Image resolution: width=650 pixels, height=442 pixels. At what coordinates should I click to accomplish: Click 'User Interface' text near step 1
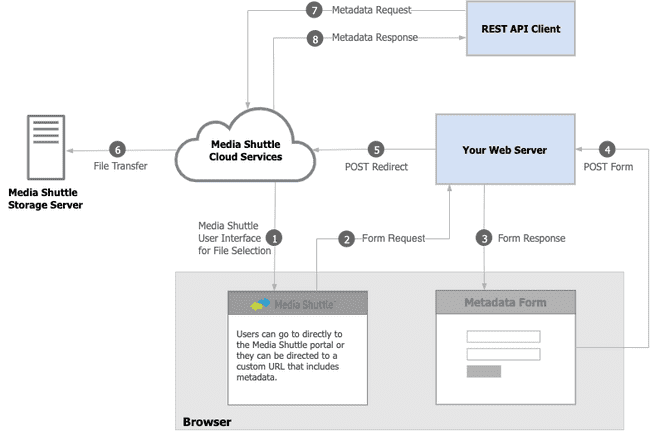pyautogui.click(x=229, y=238)
